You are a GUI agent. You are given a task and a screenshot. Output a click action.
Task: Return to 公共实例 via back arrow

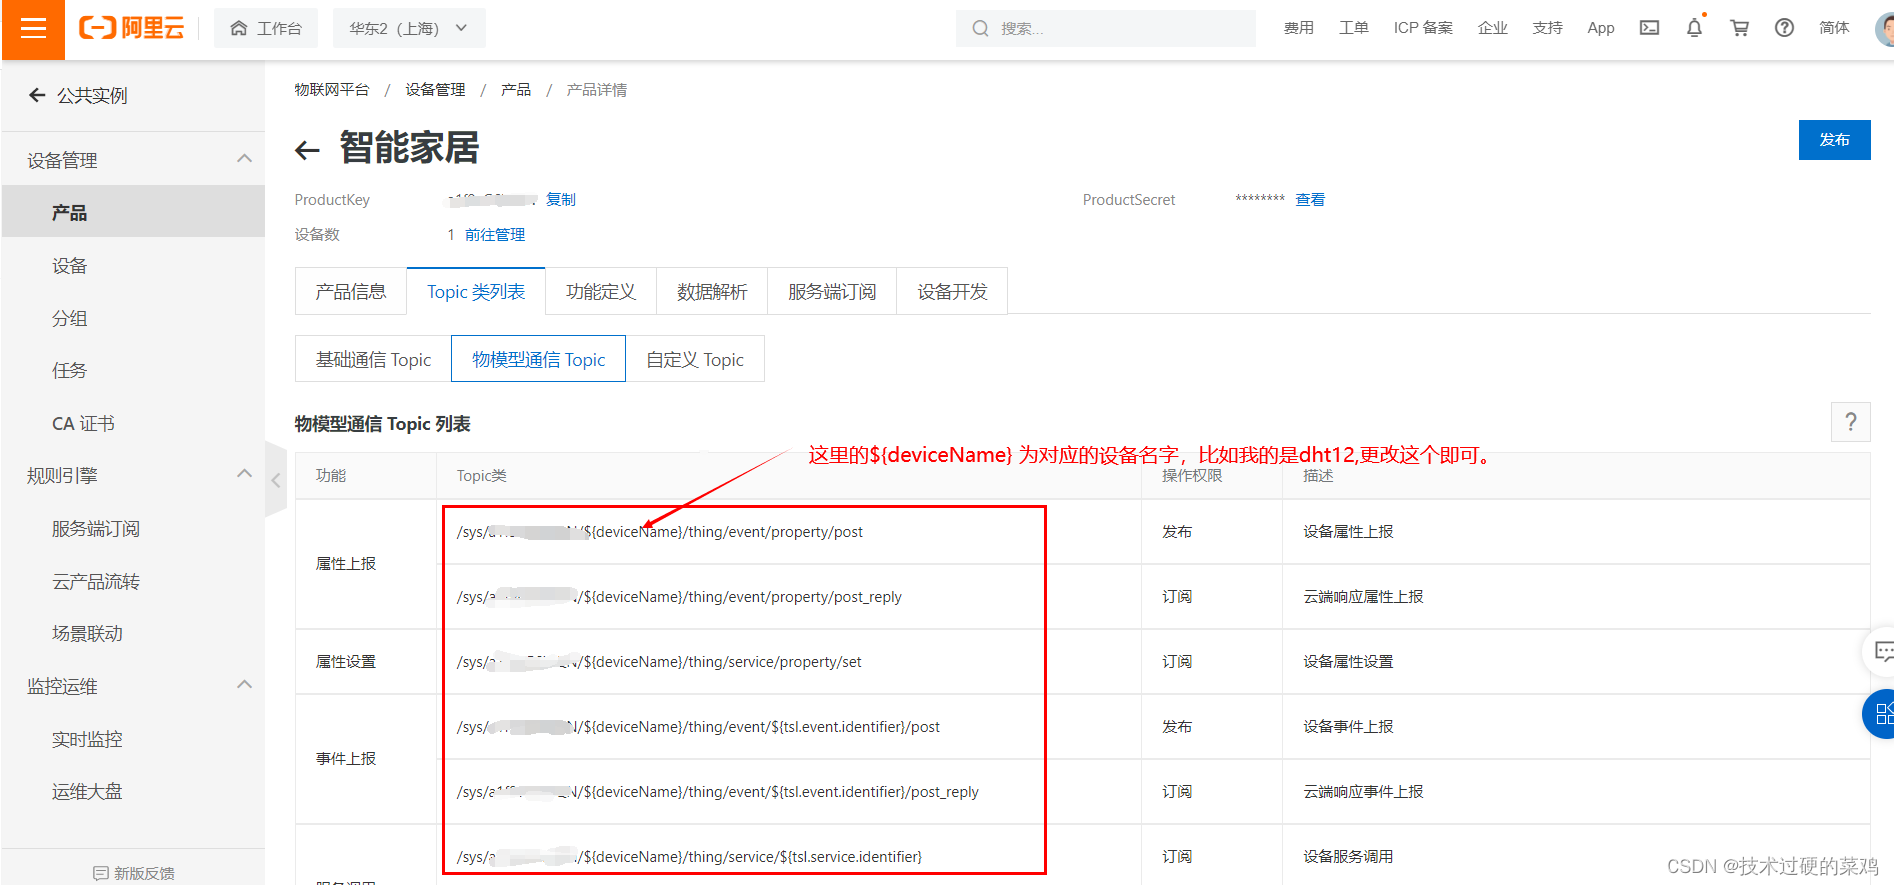(x=37, y=95)
